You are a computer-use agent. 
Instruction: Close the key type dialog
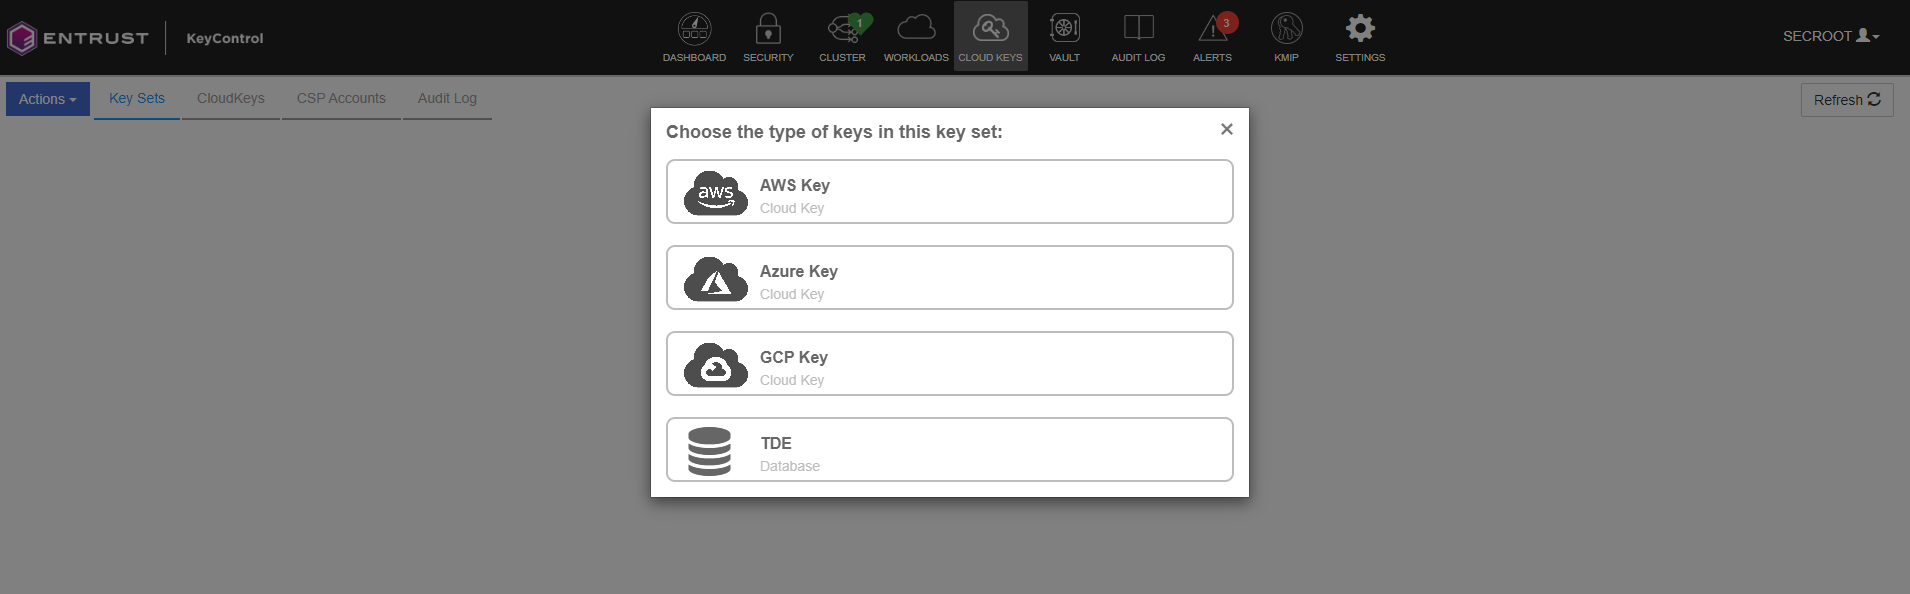(1226, 129)
